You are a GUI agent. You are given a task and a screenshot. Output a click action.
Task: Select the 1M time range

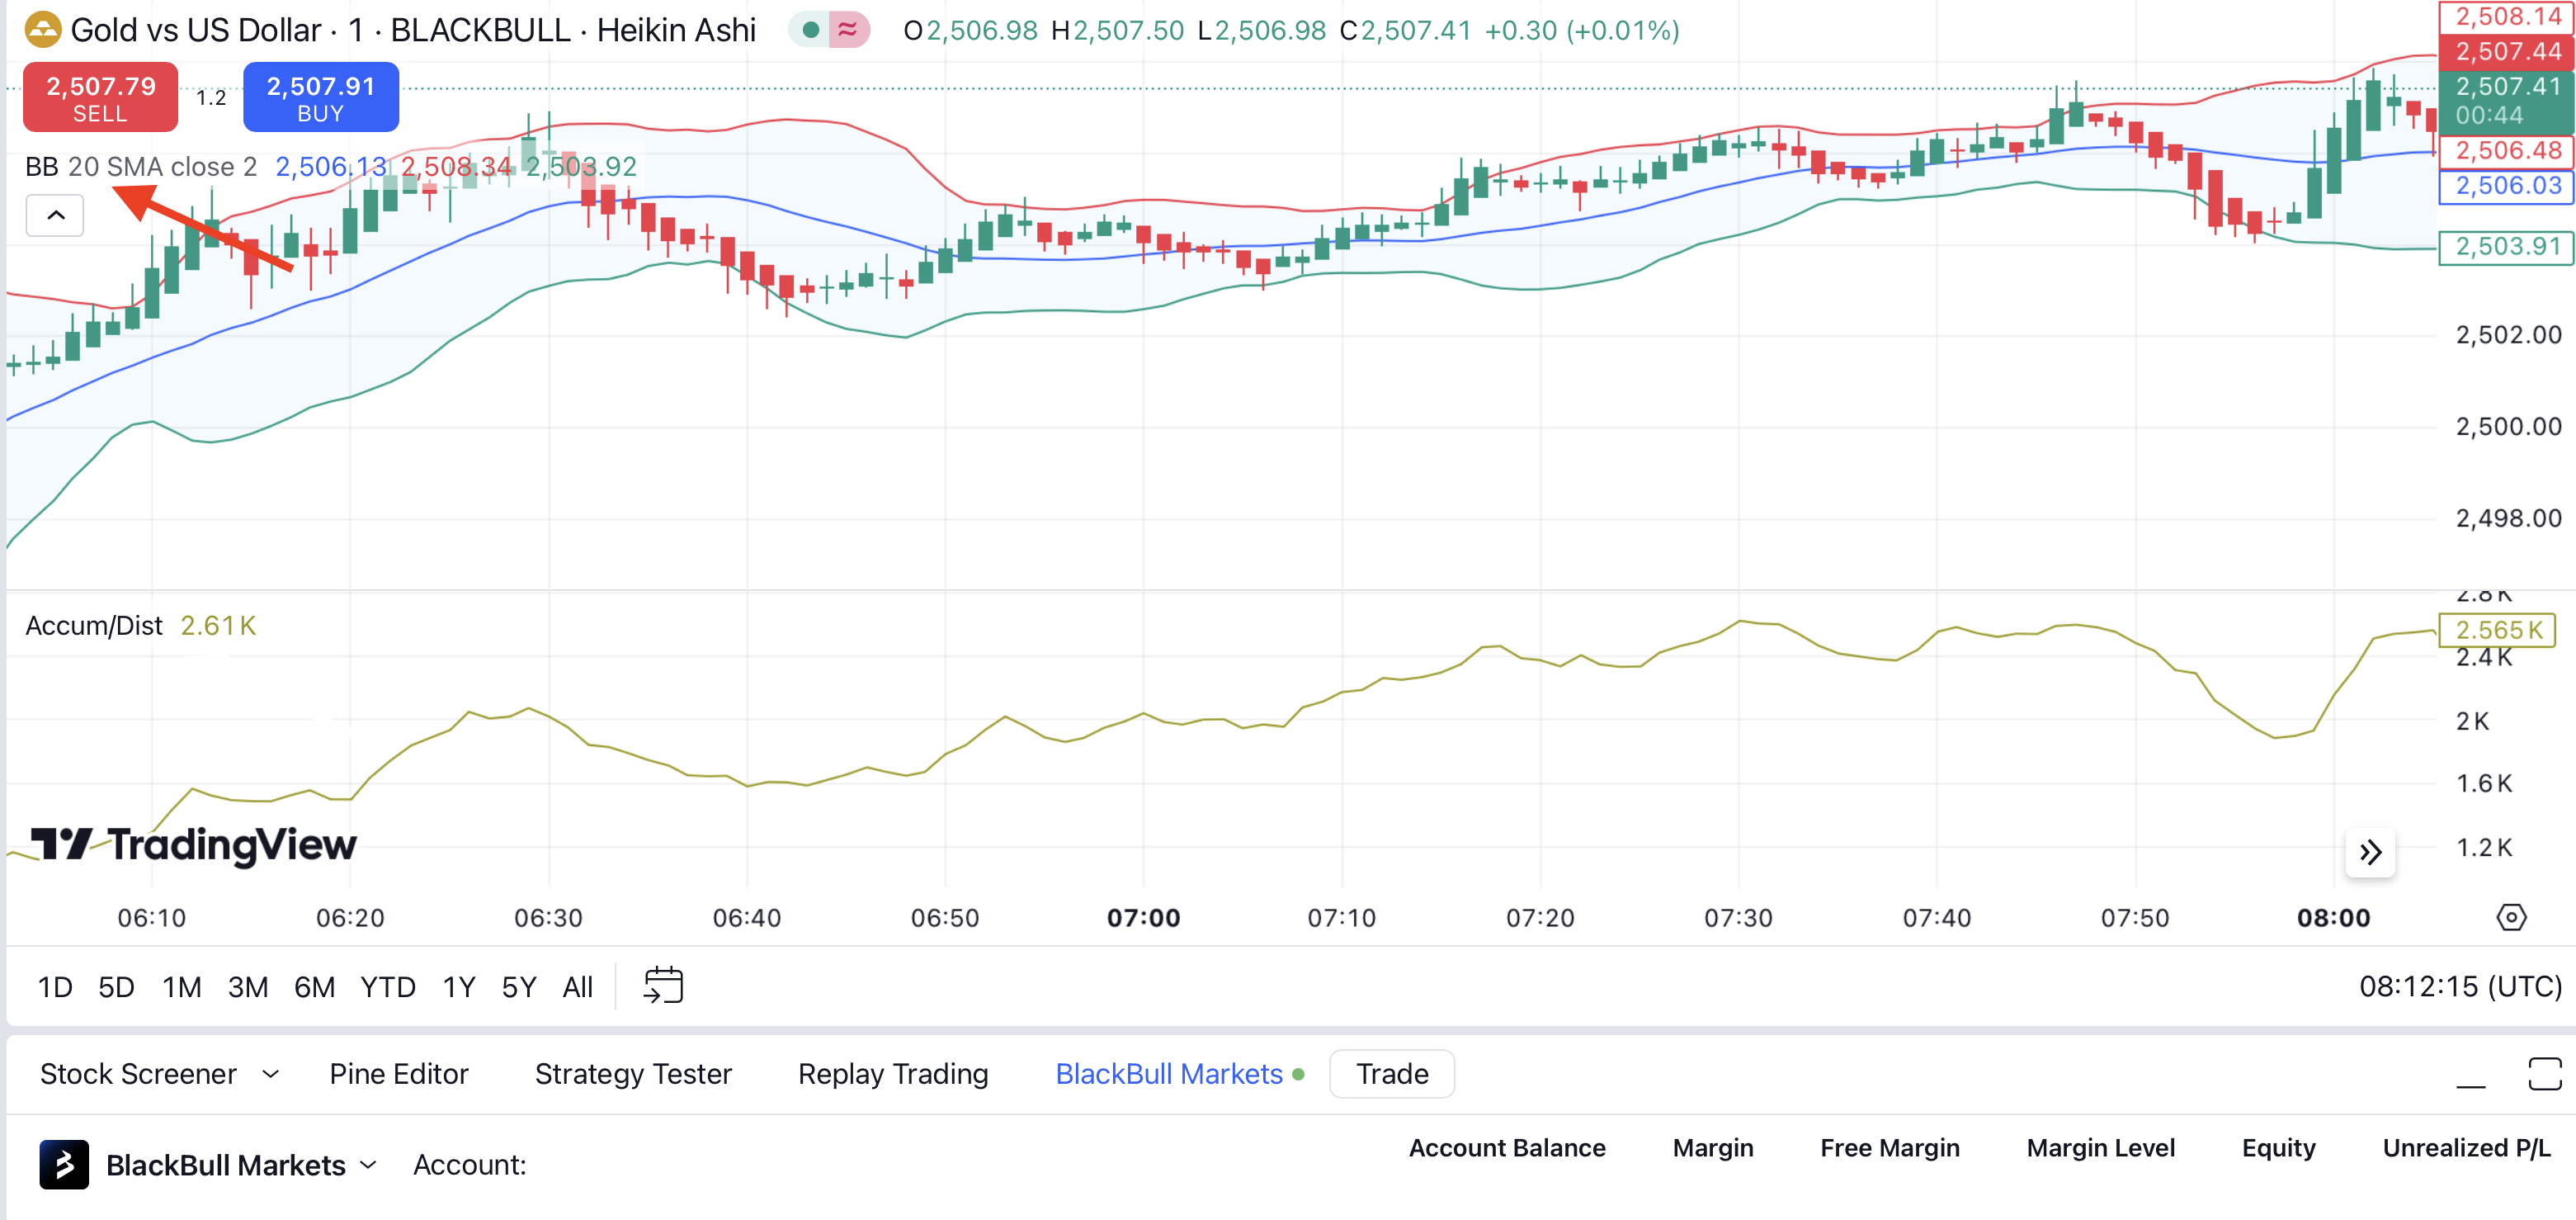tap(182, 988)
